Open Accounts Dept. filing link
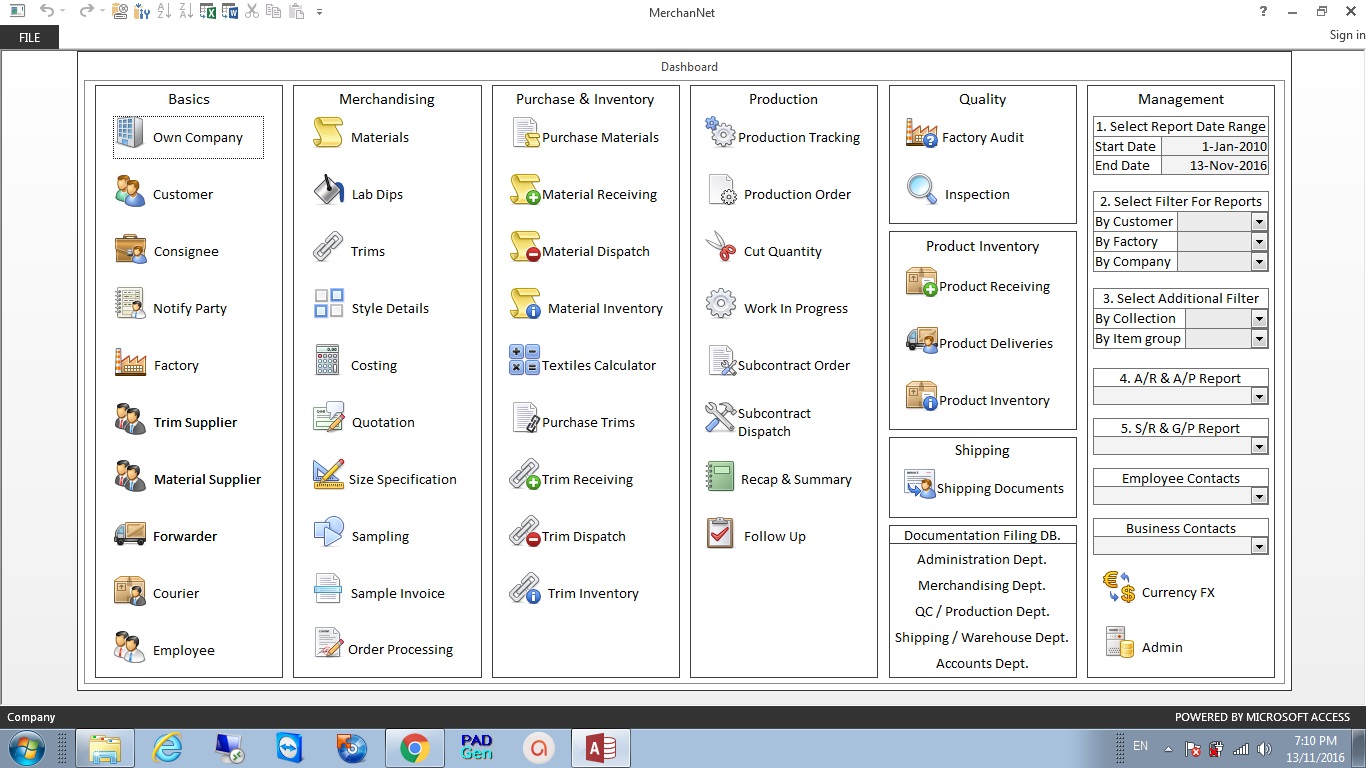Image resolution: width=1366 pixels, height=768 pixels. click(x=981, y=664)
